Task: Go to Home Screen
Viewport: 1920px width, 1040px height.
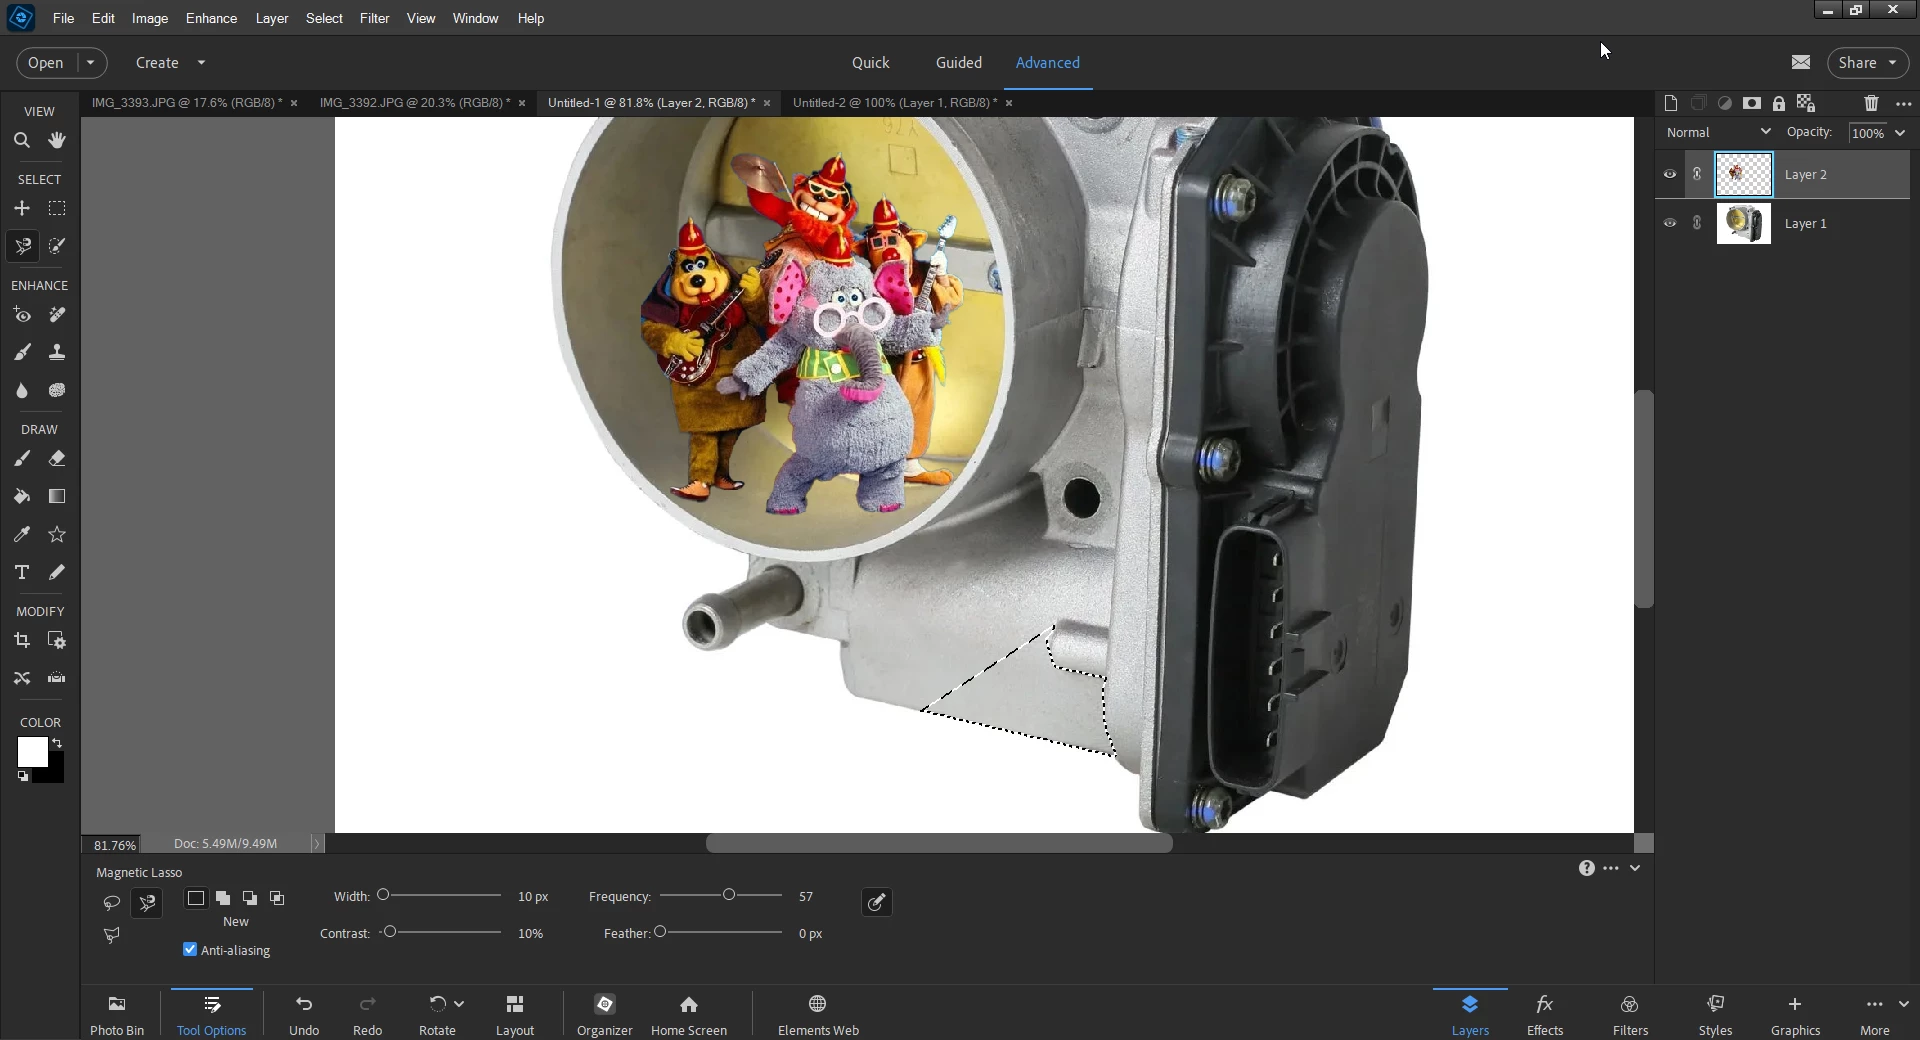Action: (x=689, y=1014)
